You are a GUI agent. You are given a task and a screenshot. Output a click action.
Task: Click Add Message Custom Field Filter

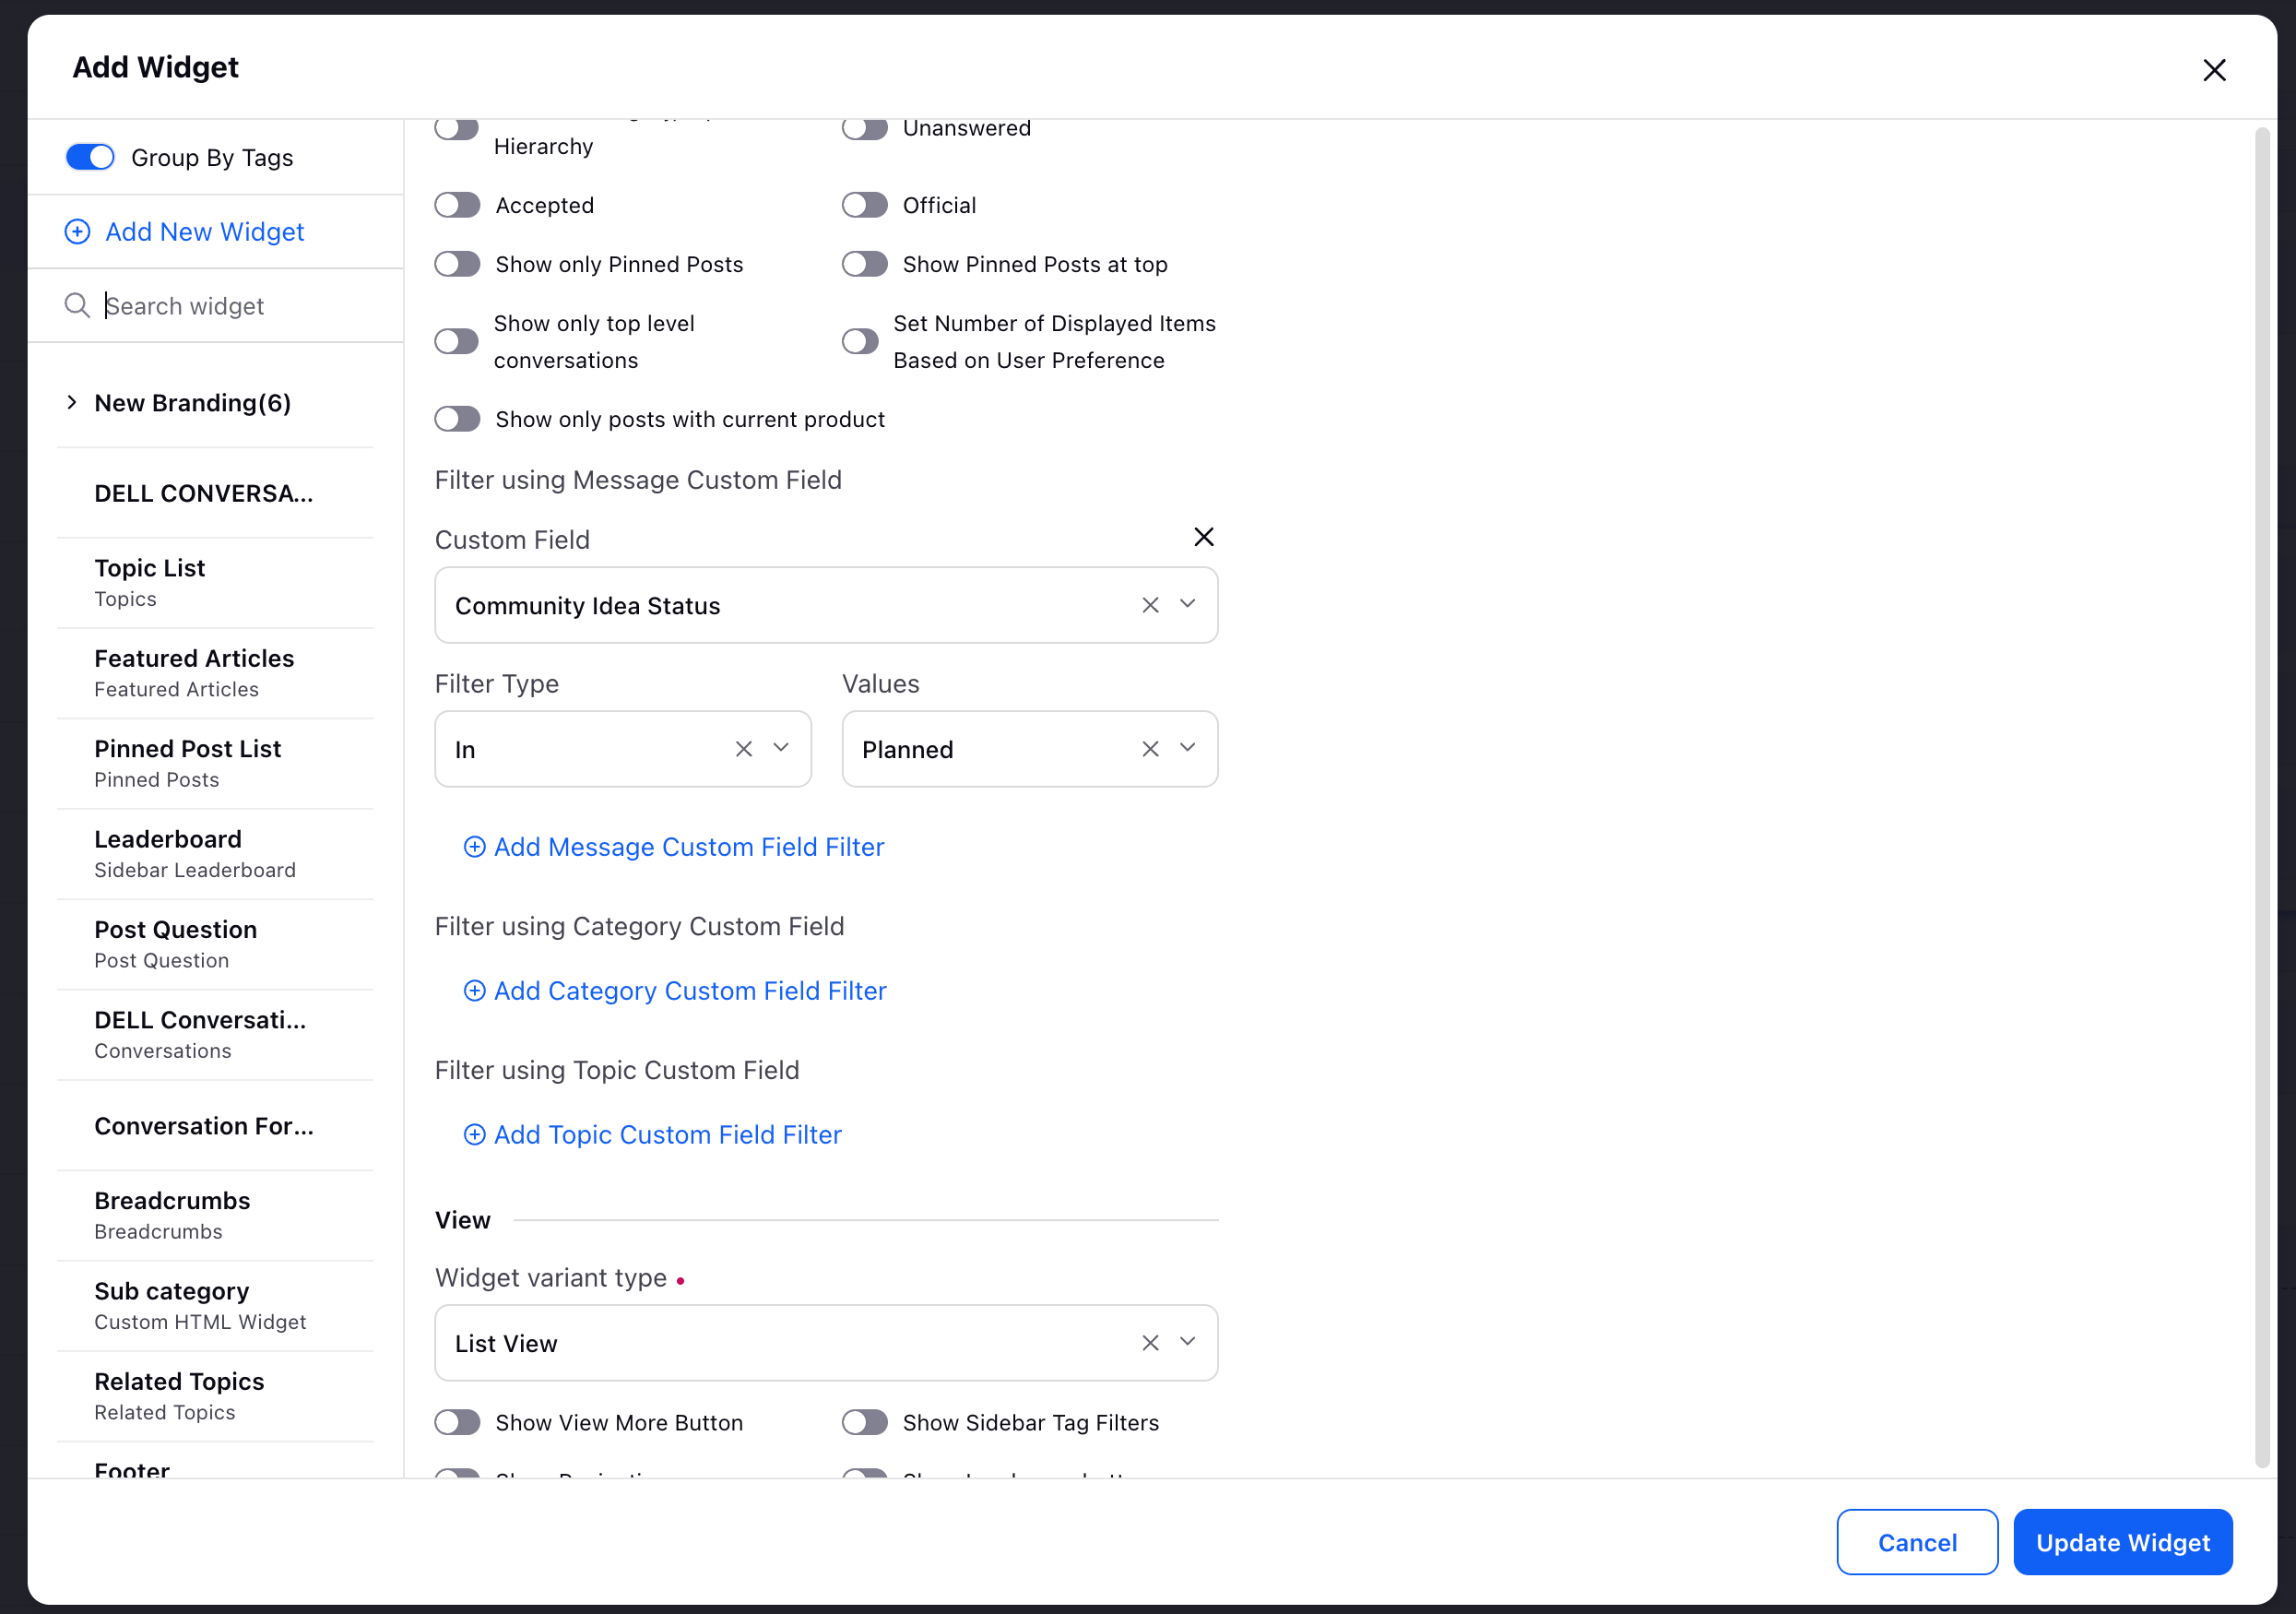pyautogui.click(x=689, y=847)
